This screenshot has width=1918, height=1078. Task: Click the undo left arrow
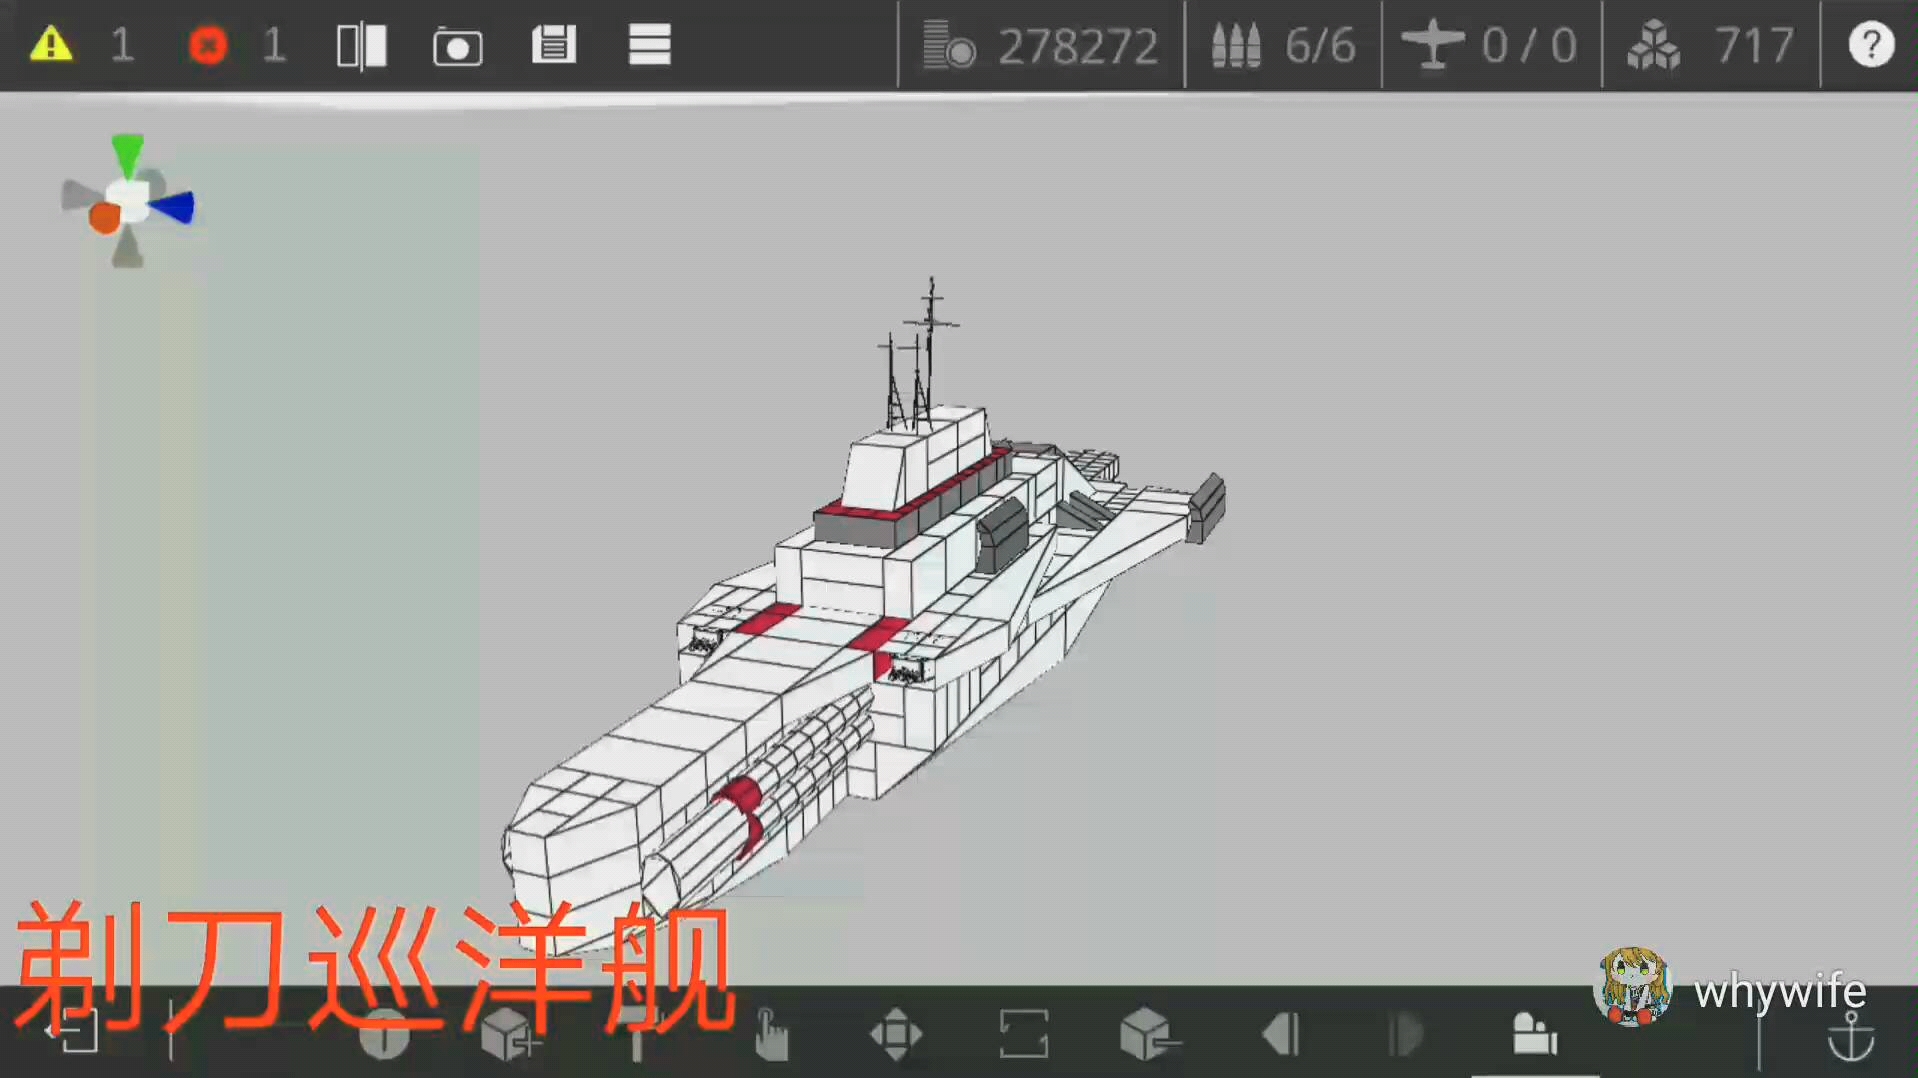tap(1280, 1034)
